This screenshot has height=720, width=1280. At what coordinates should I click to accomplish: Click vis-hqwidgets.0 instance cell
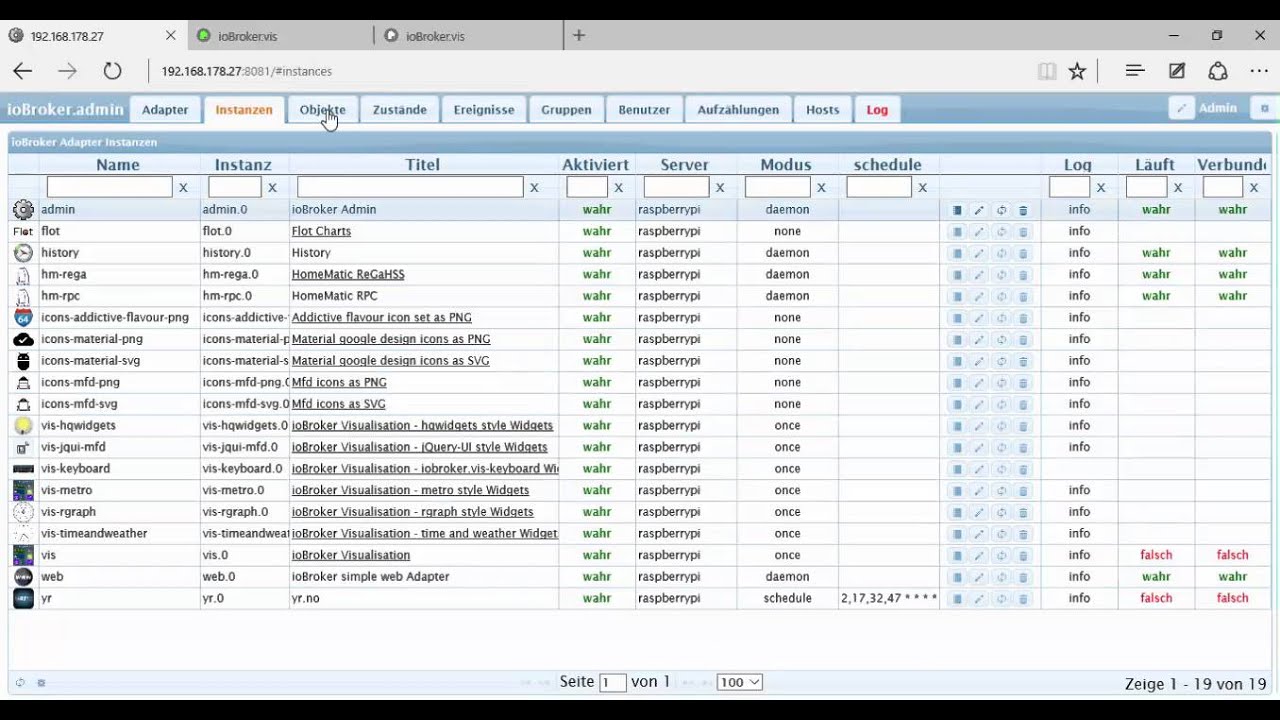pos(244,425)
